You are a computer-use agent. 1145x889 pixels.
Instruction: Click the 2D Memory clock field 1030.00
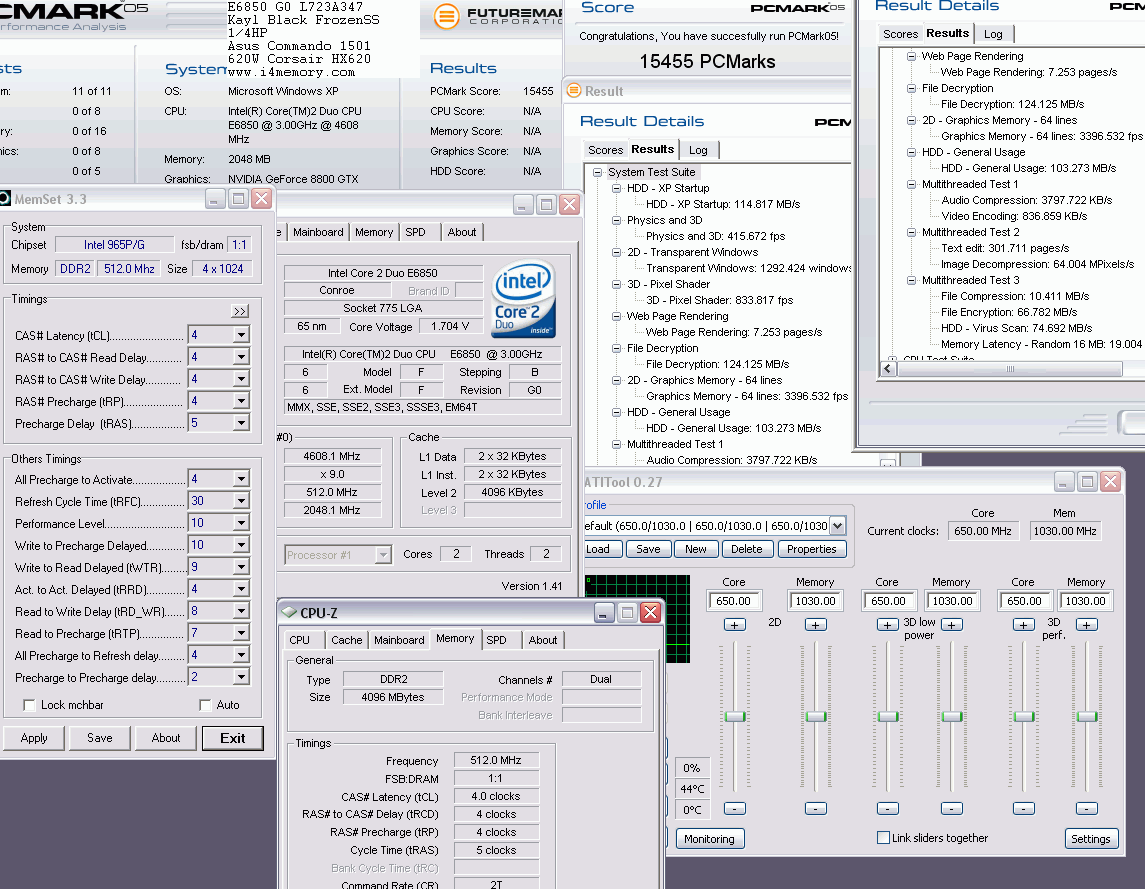tap(816, 601)
